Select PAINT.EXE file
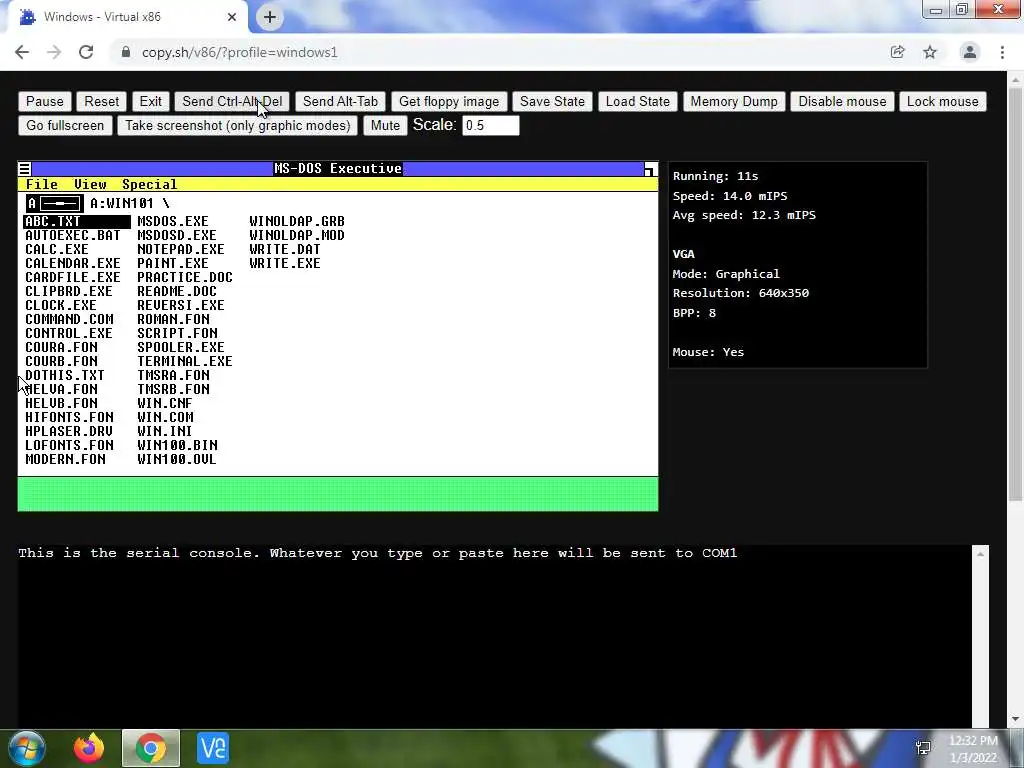This screenshot has height=768, width=1024. (173, 263)
